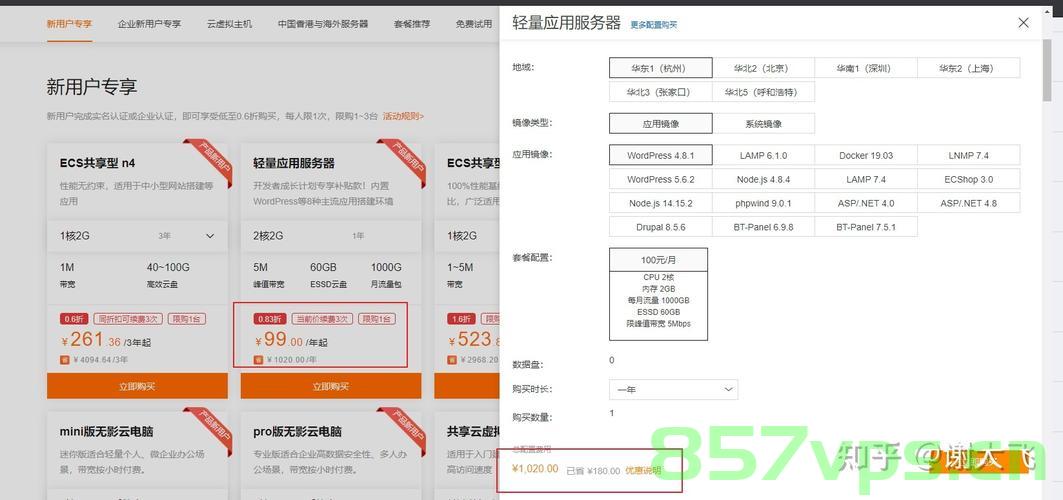Pick Node.js 4.8.4 application image

[763, 179]
